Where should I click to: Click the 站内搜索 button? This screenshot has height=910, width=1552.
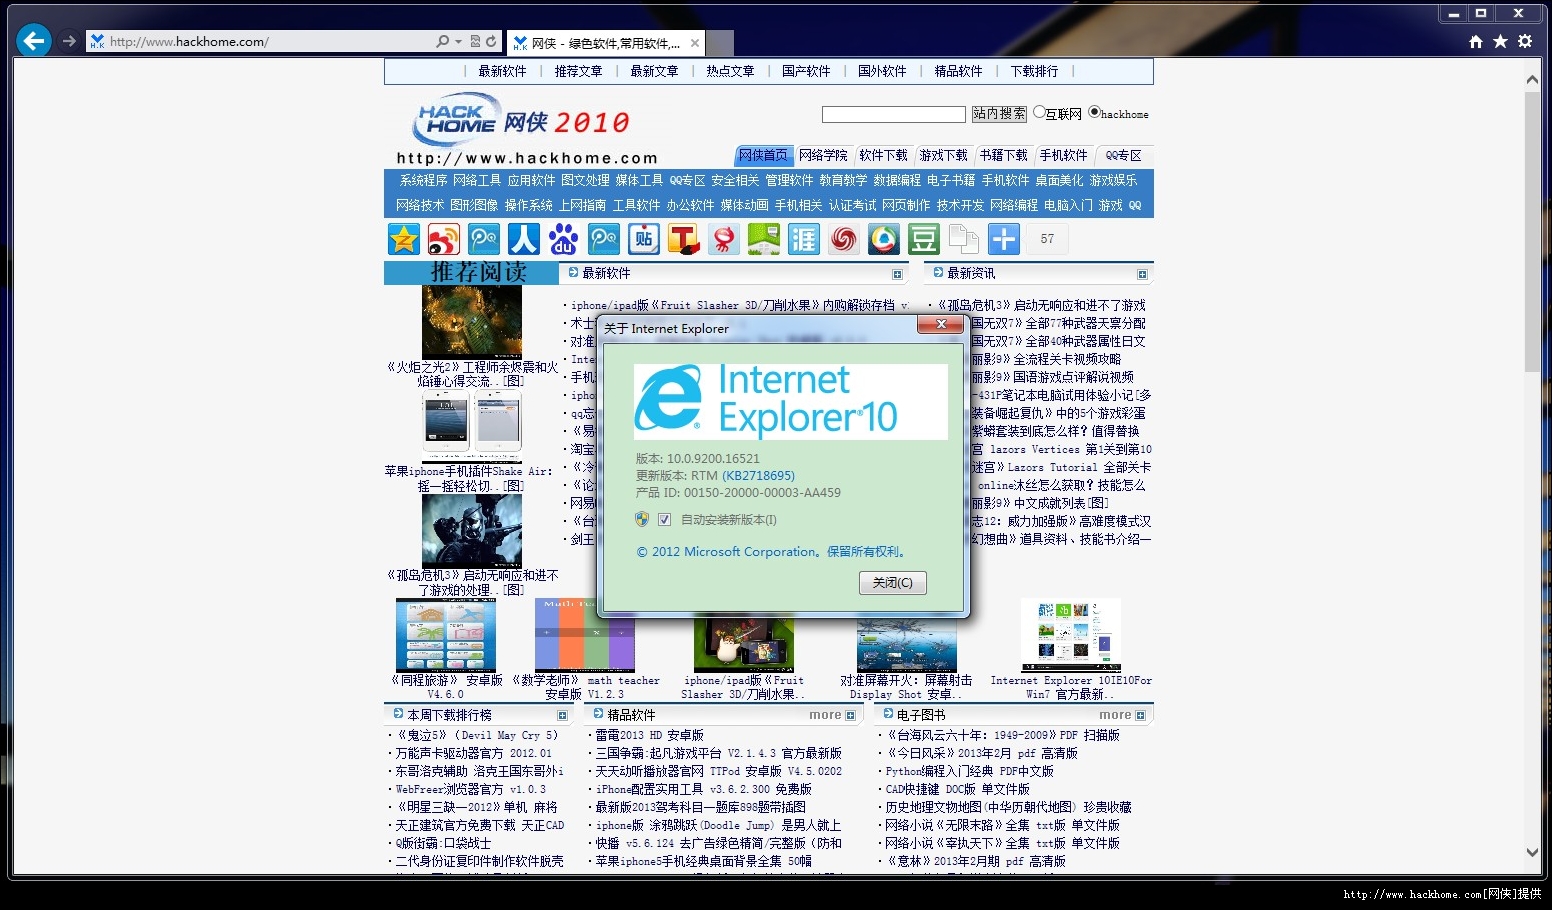pos(999,114)
